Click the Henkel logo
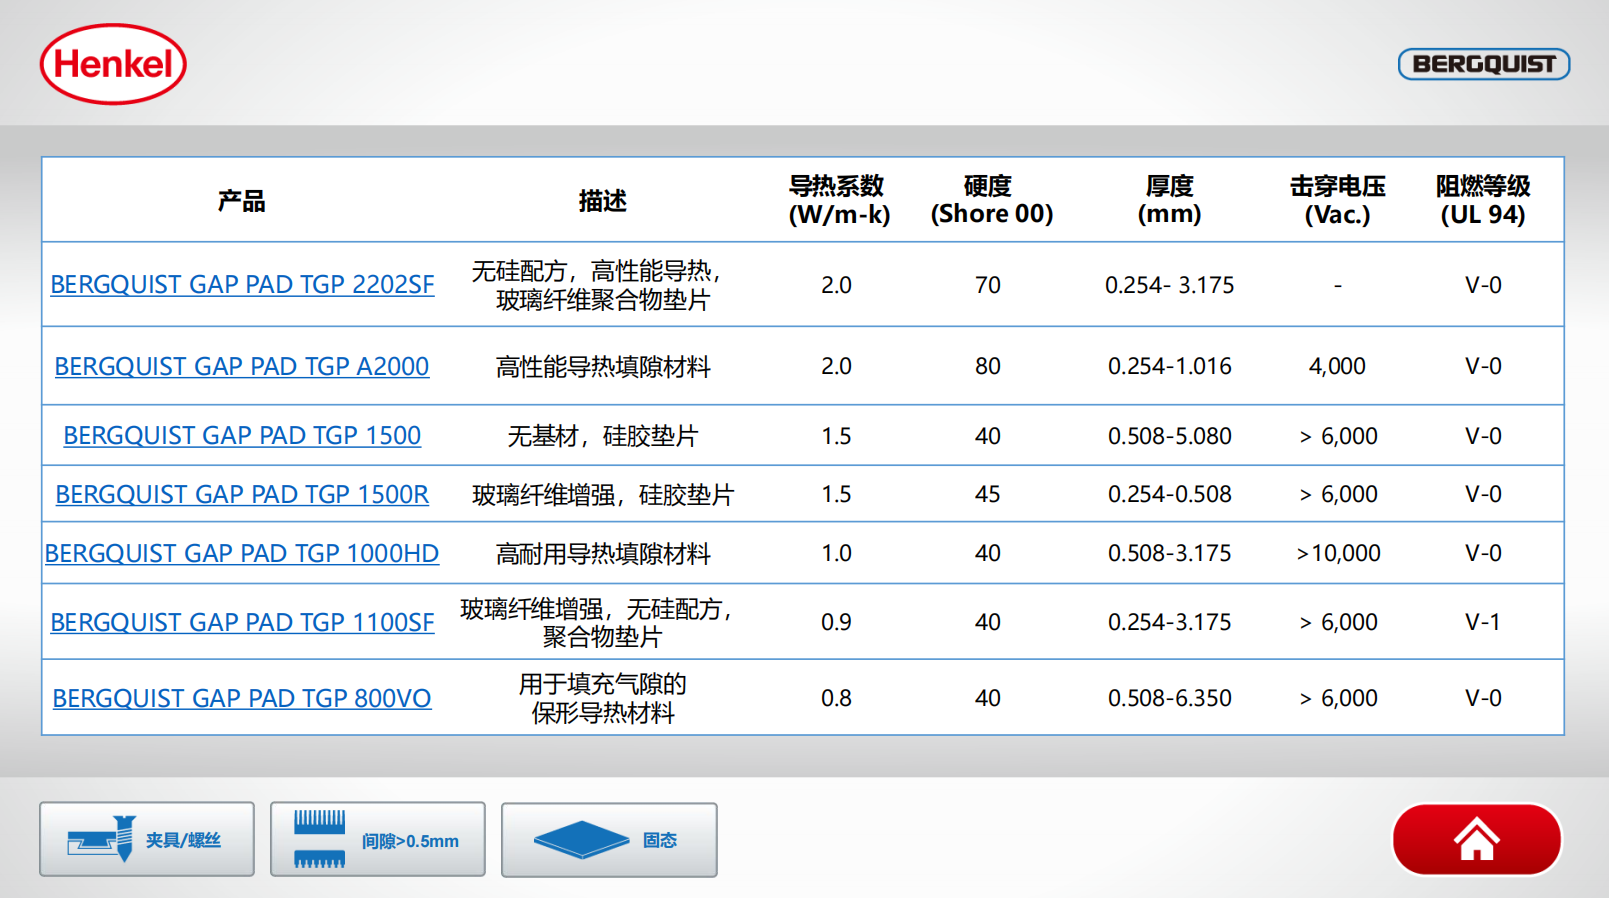Screen dimensions: 1609x898 (113, 64)
